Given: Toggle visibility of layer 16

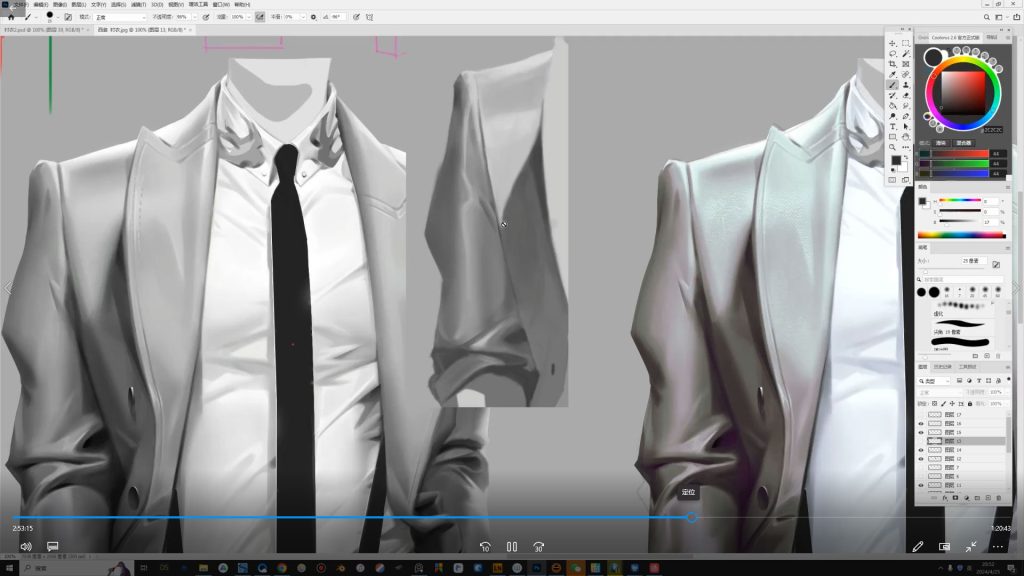Looking at the screenshot, I should pos(921,423).
